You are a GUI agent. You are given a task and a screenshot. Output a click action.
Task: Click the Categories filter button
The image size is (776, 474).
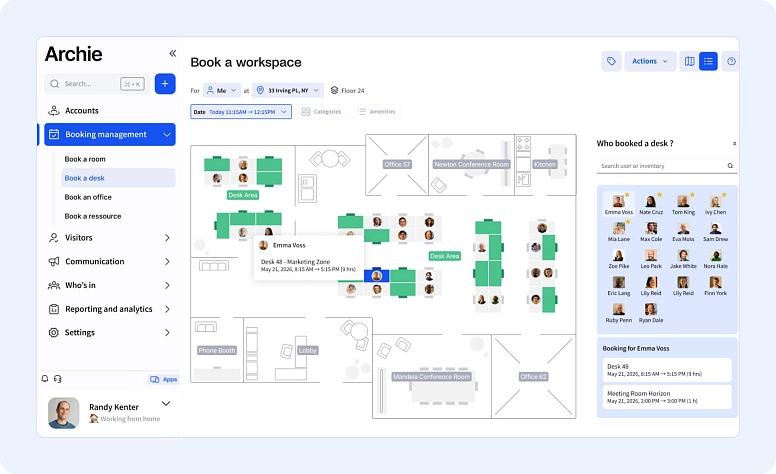(x=321, y=112)
